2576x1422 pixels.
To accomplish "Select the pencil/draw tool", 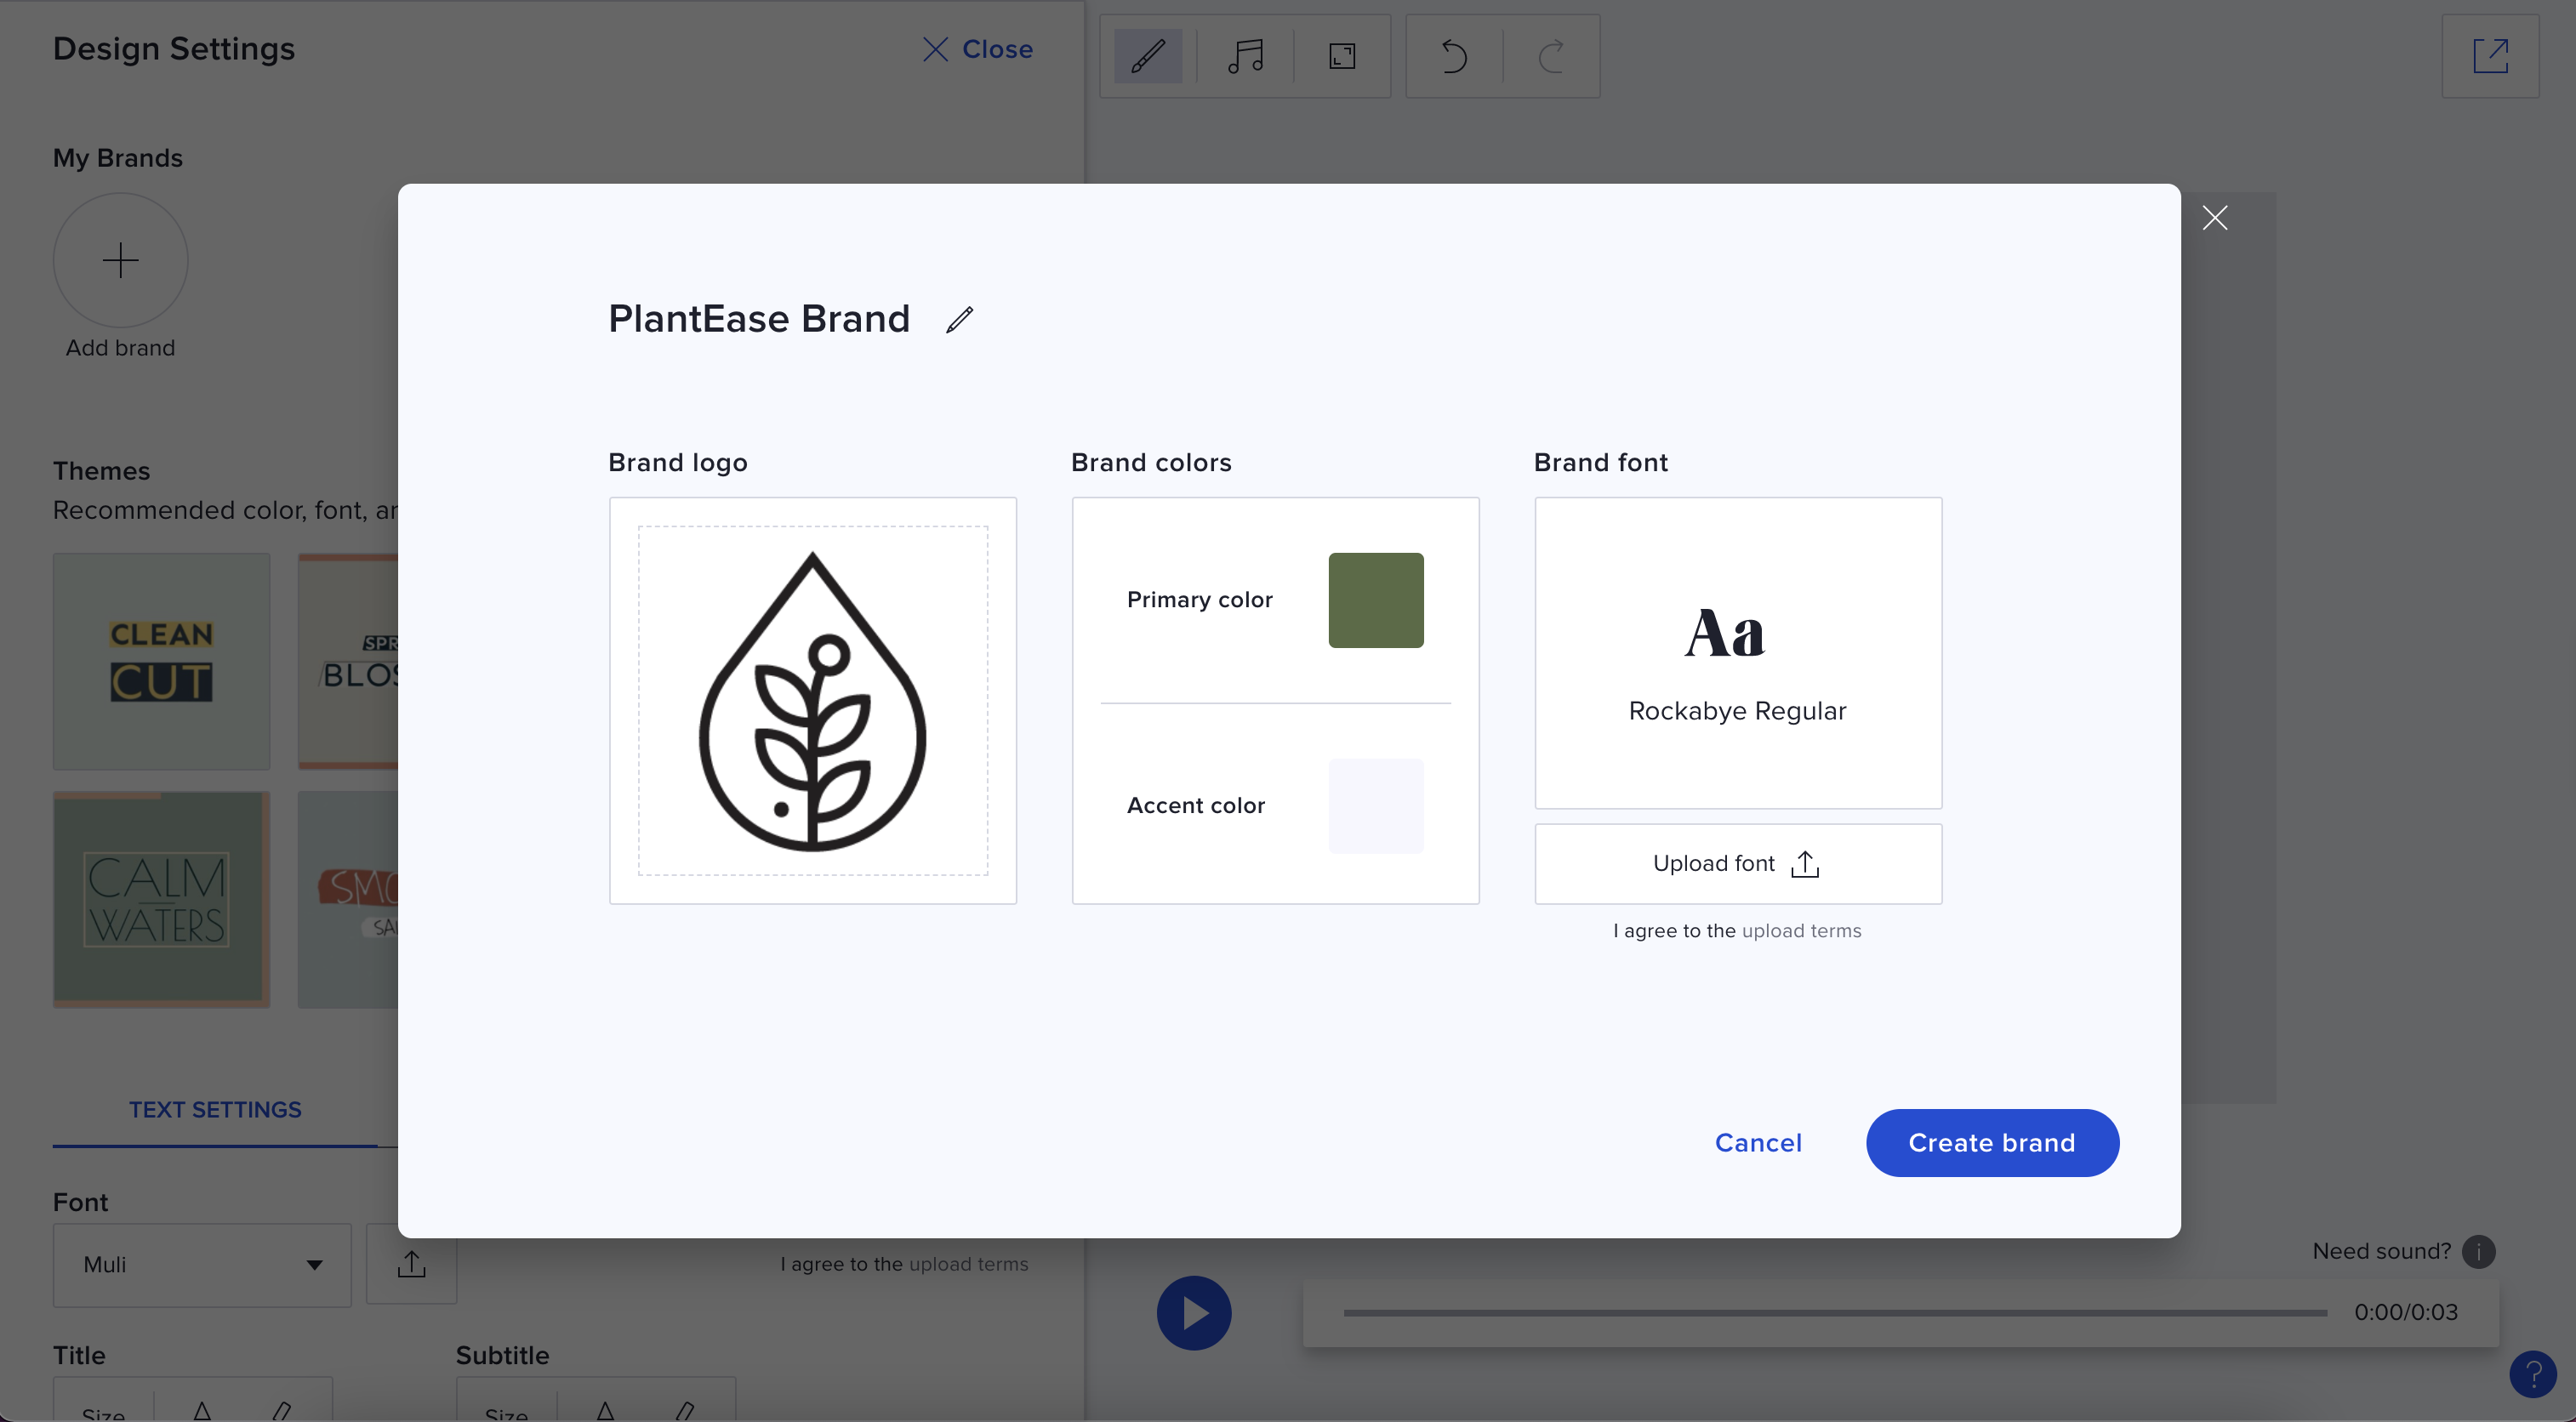I will (1145, 54).
